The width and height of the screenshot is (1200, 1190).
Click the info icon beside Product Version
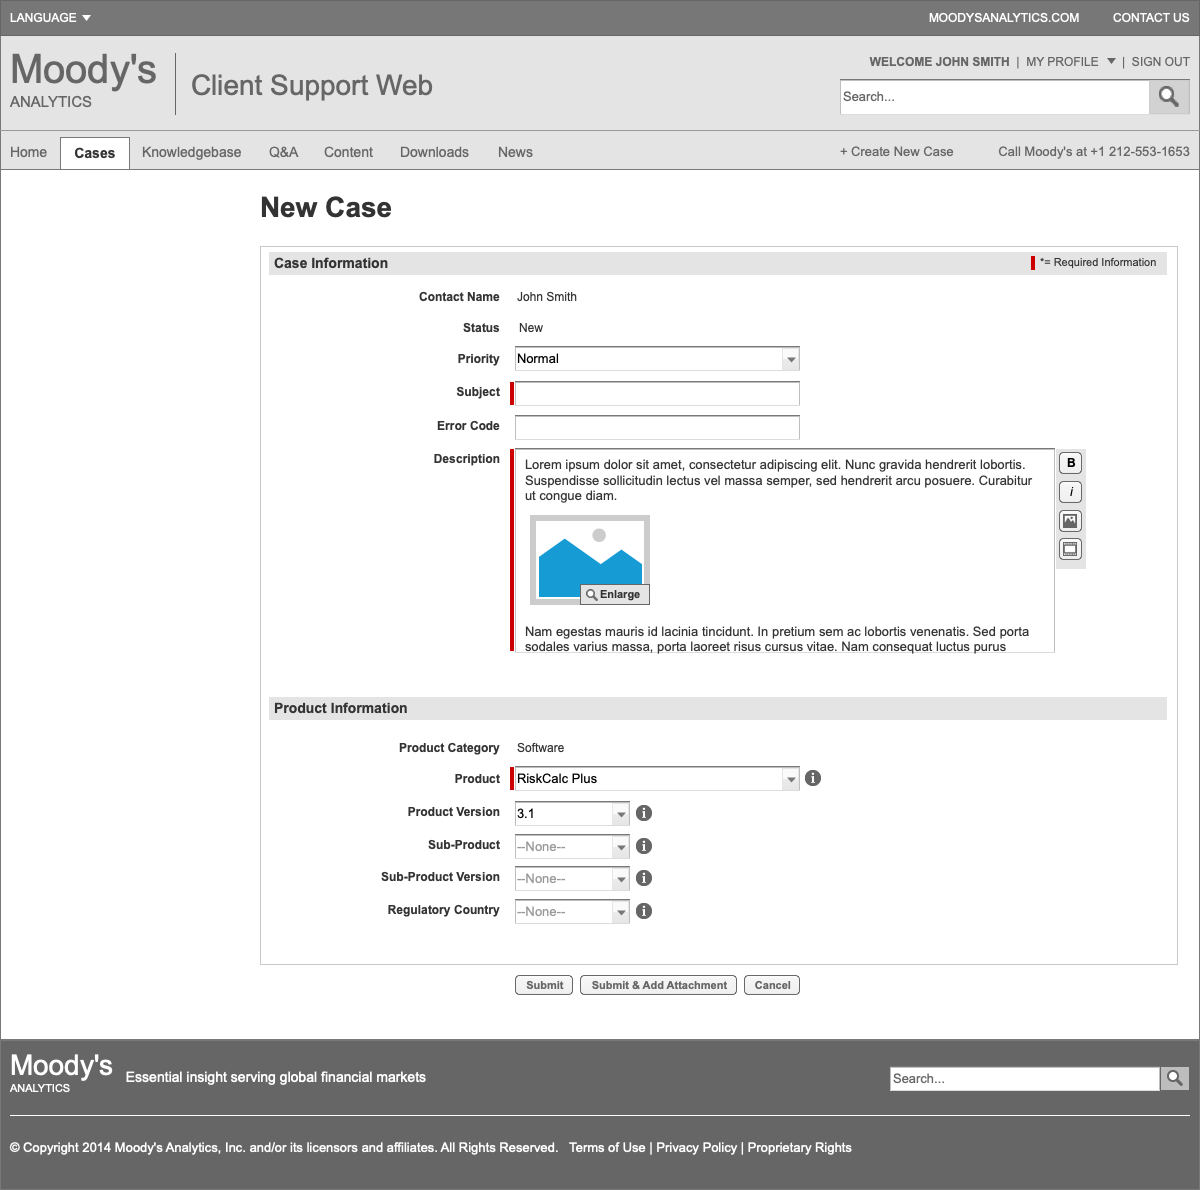[x=644, y=813]
